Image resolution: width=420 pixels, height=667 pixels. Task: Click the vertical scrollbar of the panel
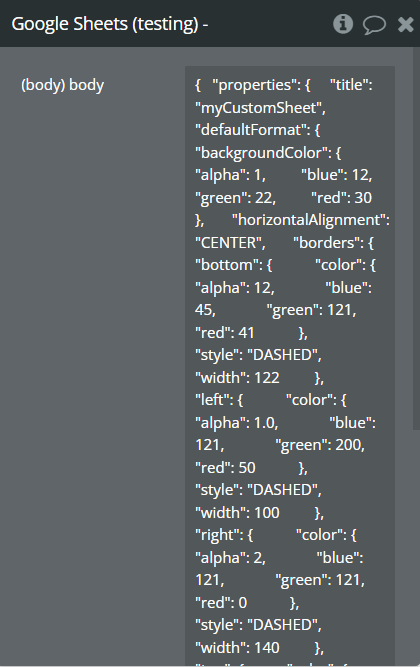(416, 239)
